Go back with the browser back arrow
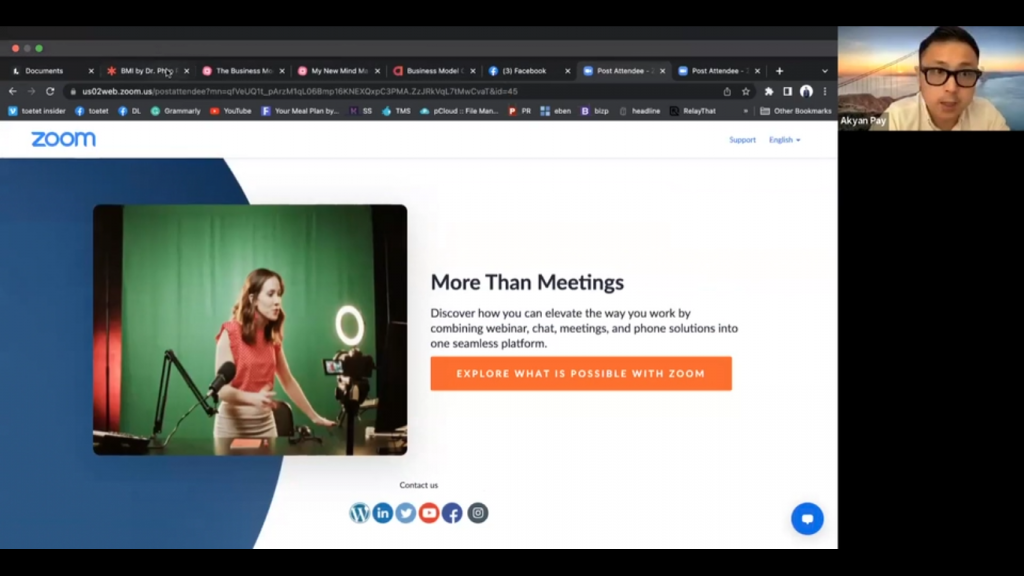The image size is (1024, 576). tap(12, 91)
